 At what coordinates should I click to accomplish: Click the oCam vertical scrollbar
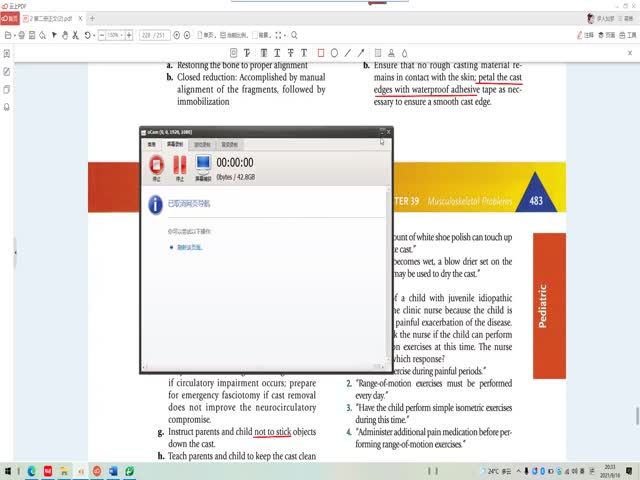[x=388, y=274]
